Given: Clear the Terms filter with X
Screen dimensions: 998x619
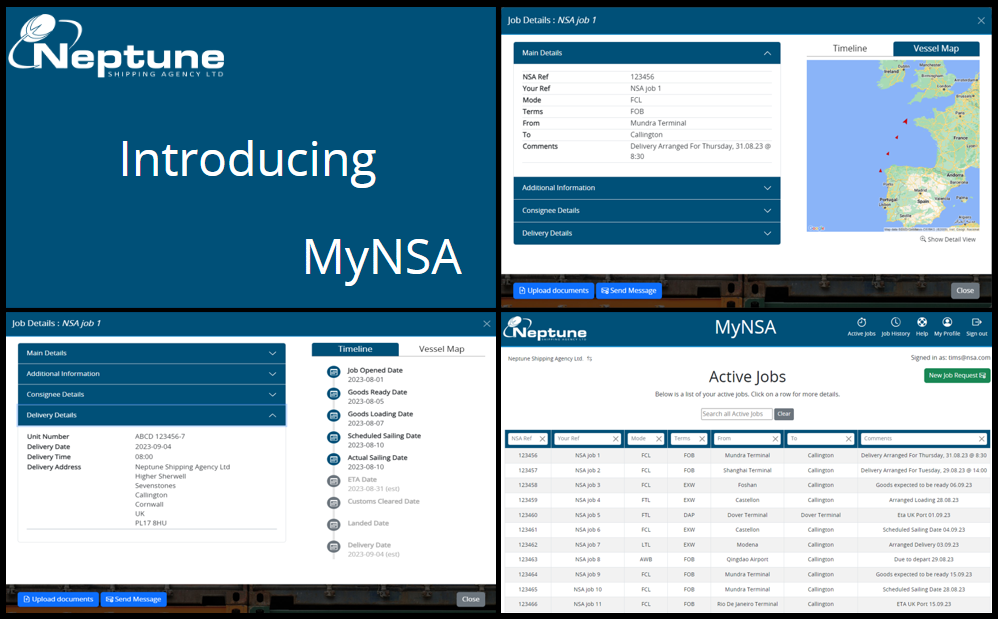Looking at the screenshot, I should (702, 439).
